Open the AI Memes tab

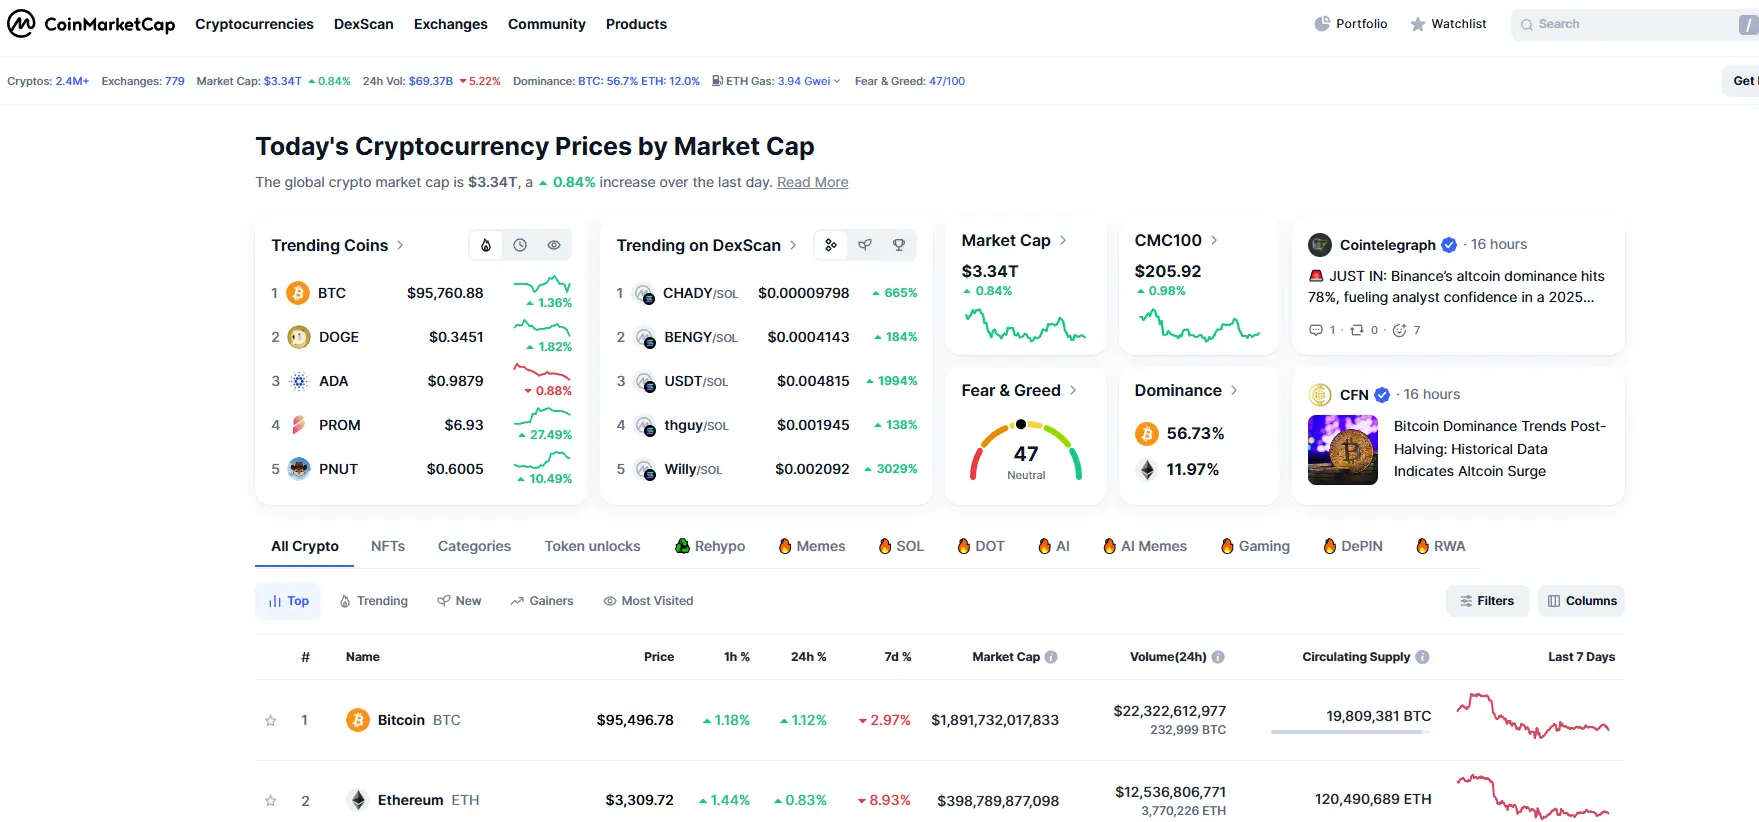coord(1145,546)
